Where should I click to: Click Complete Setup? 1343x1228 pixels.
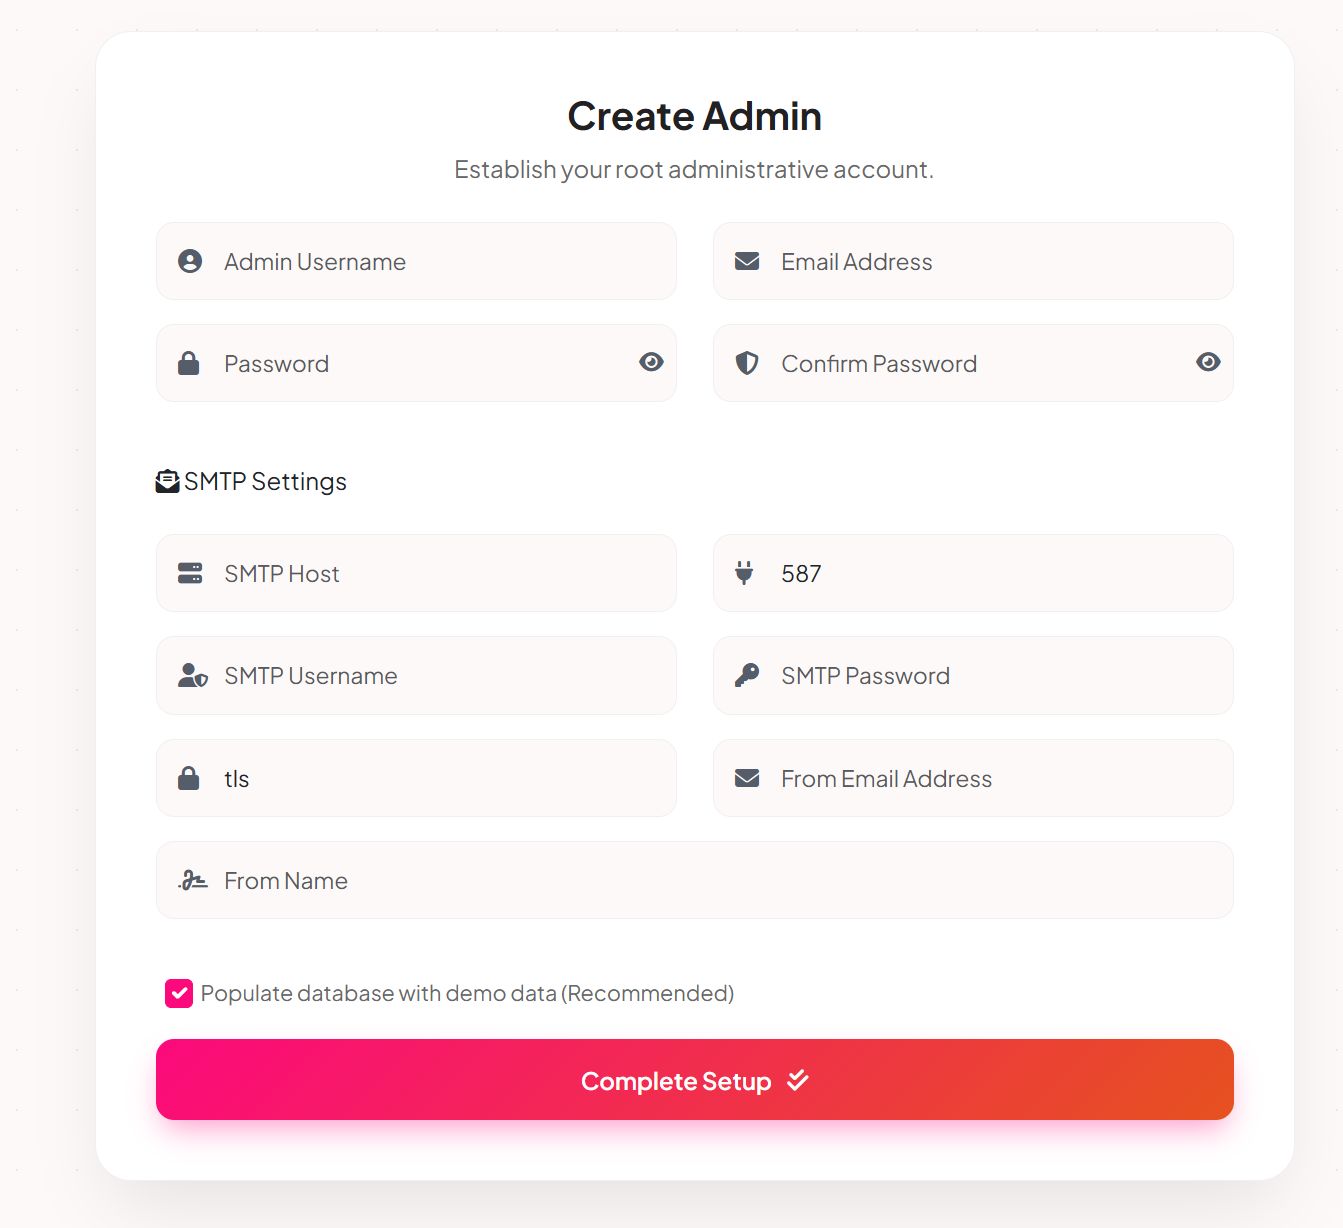click(695, 1080)
